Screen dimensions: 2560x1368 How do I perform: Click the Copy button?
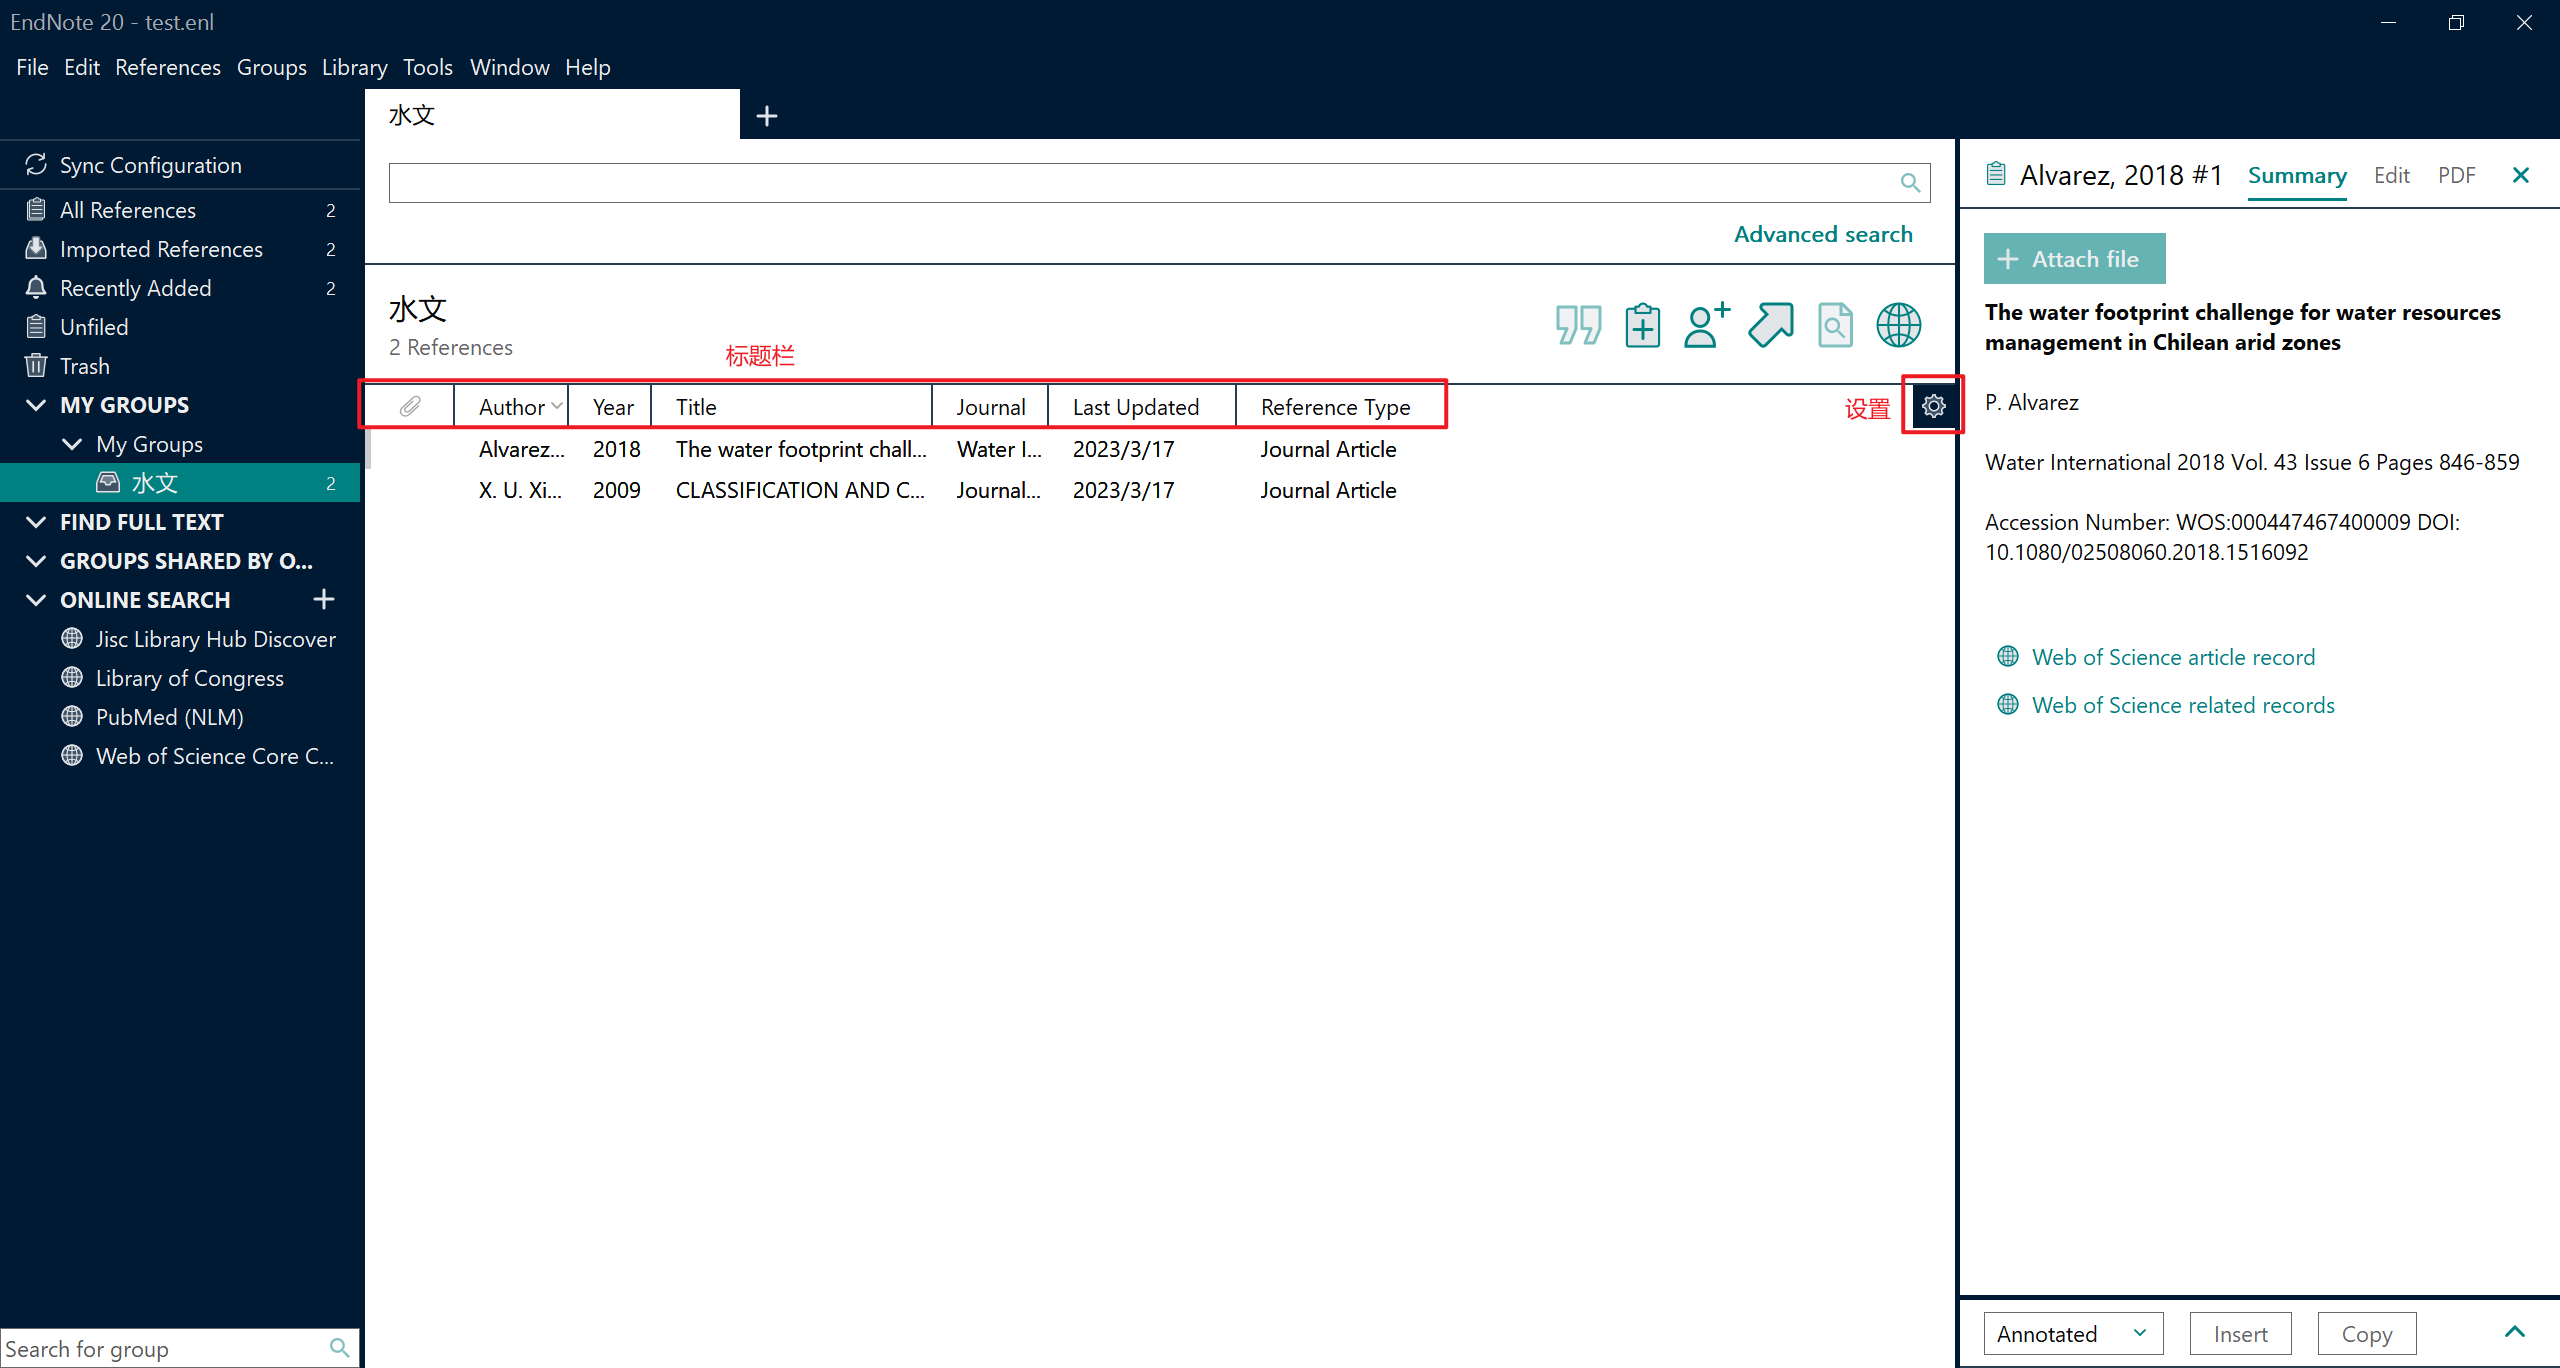(x=2366, y=1333)
